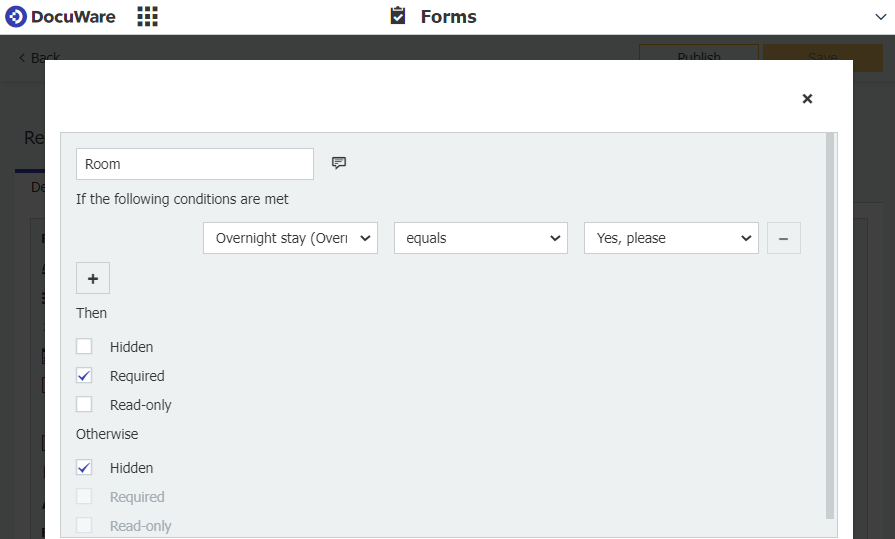Remove condition with minus button
Image resolution: width=895 pixels, height=539 pixels.
[783, 238]
